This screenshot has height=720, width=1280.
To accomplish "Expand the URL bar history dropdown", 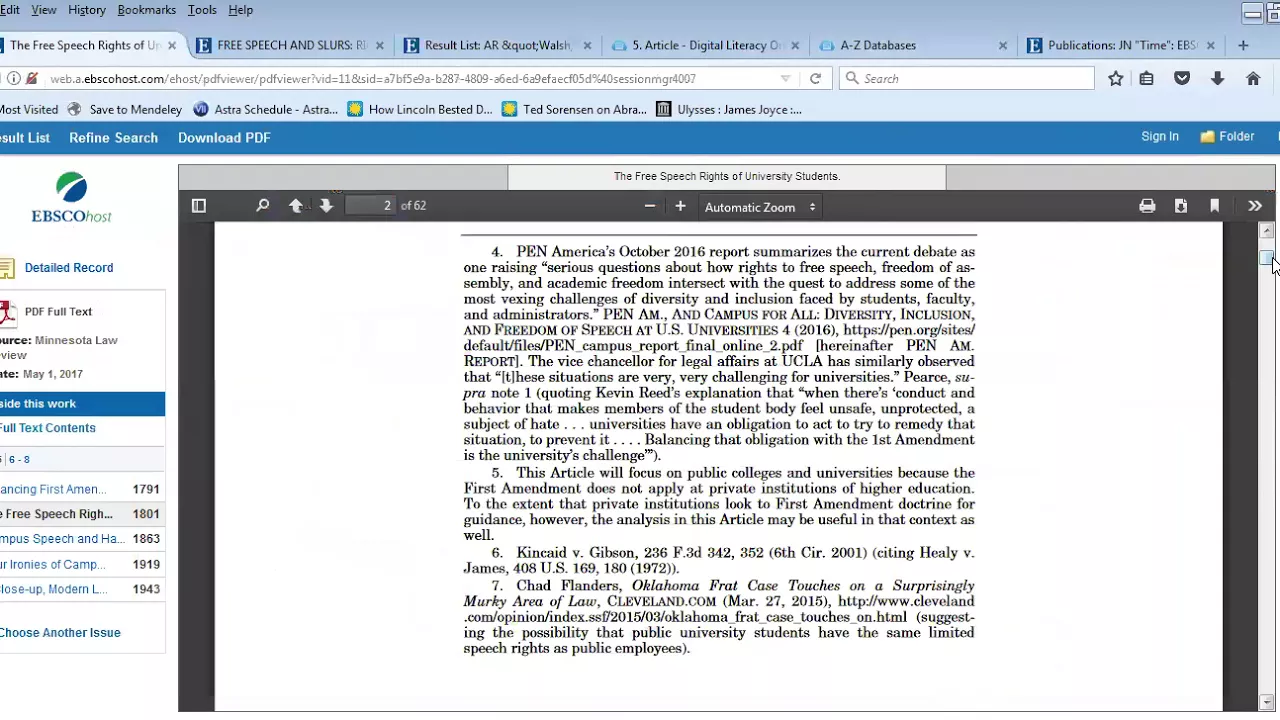I will point(785,78).
